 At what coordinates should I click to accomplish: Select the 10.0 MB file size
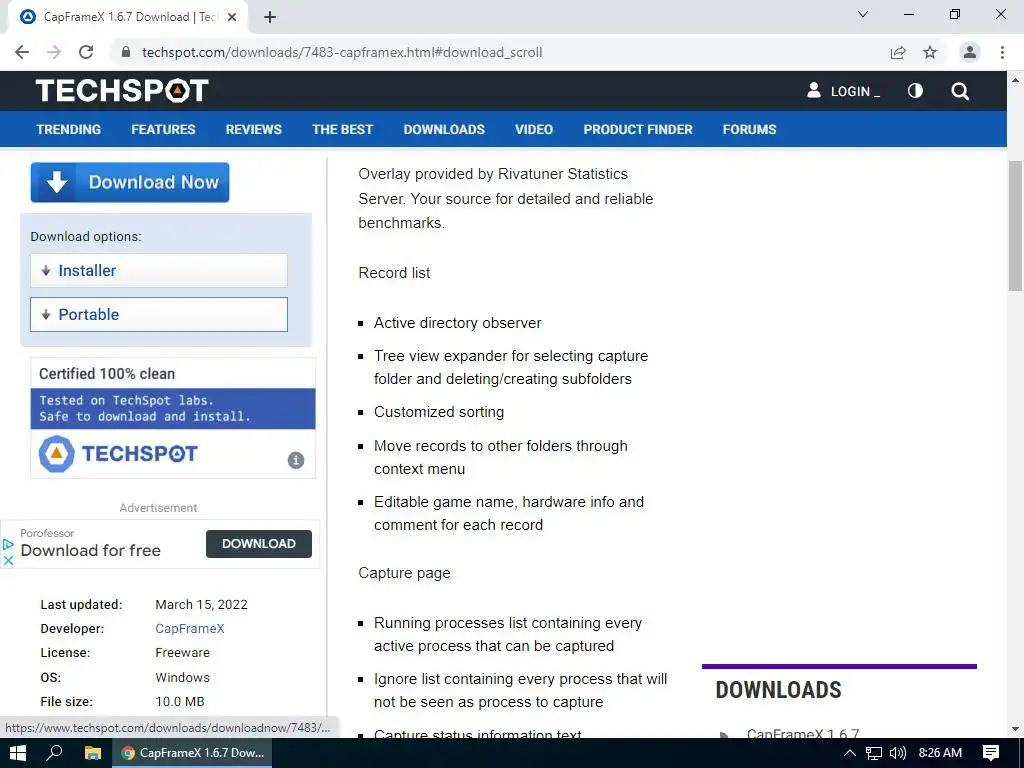(180, 701)
